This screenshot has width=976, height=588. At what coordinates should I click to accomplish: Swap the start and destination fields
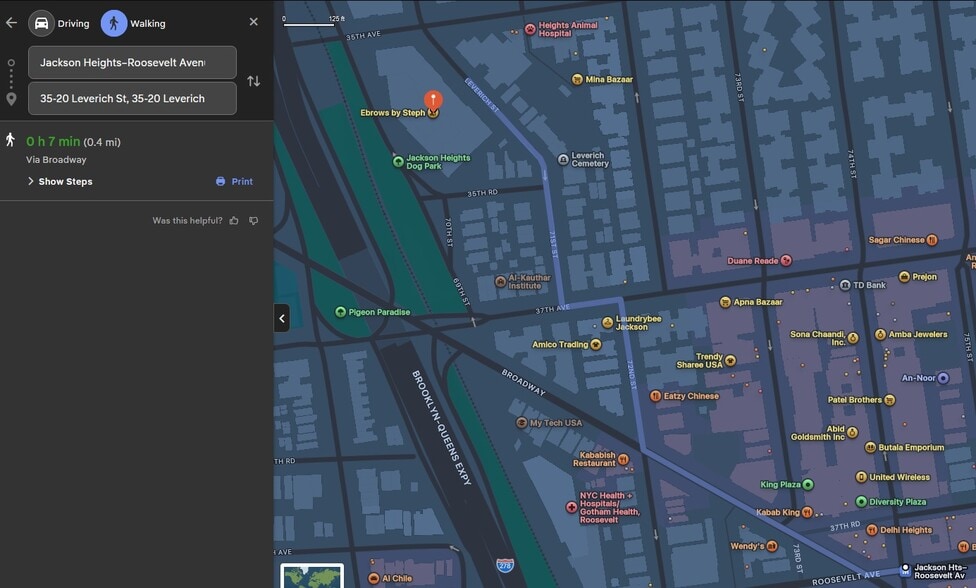tap(254, 81)
